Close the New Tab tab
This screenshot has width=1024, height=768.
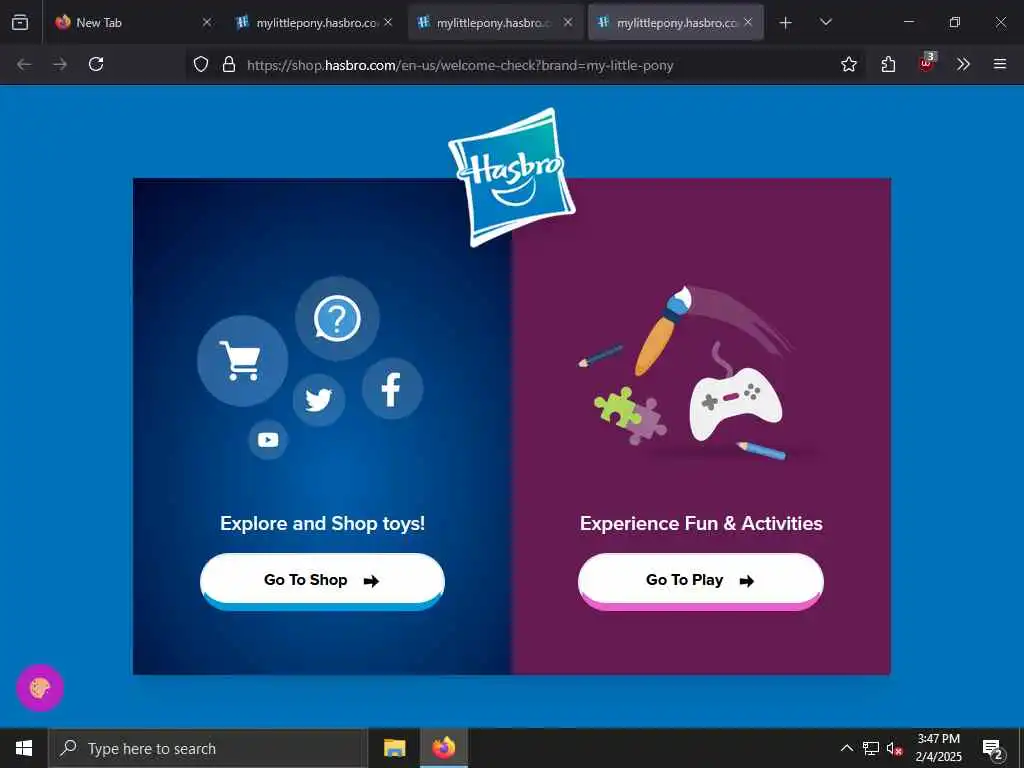click(x=207, y=22)
